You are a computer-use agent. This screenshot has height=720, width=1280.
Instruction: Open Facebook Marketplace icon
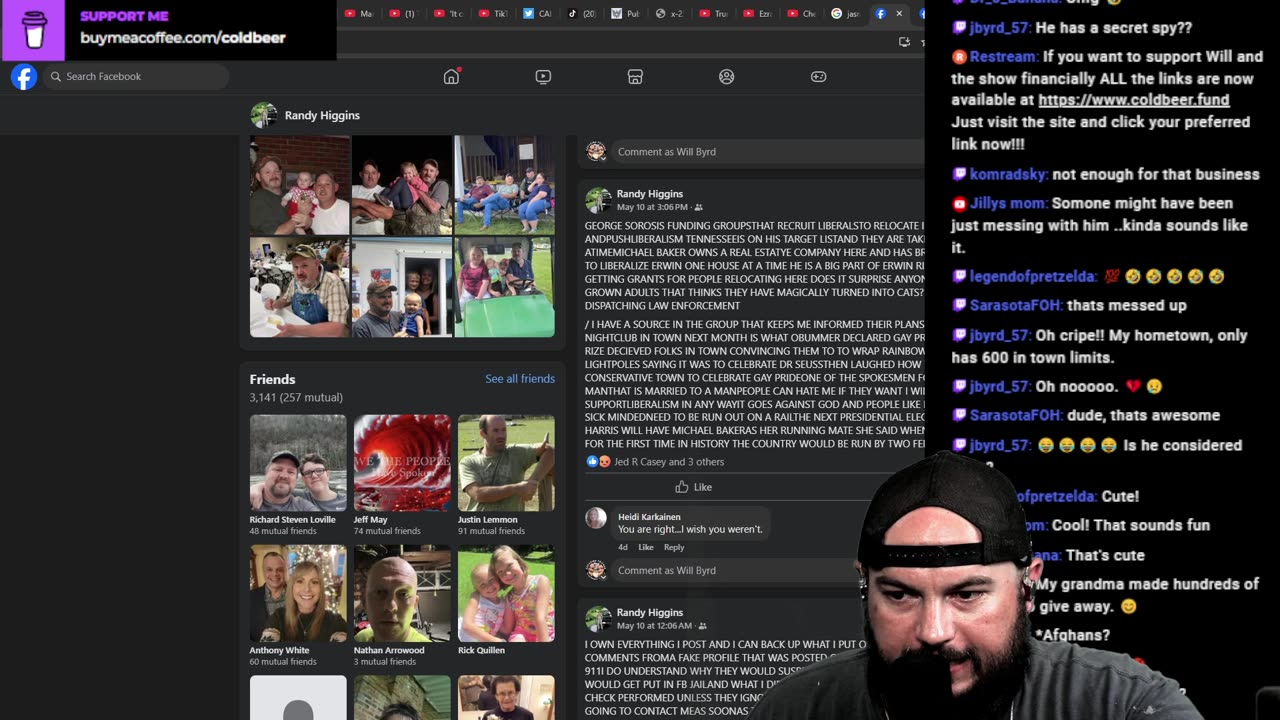(635, 77)
